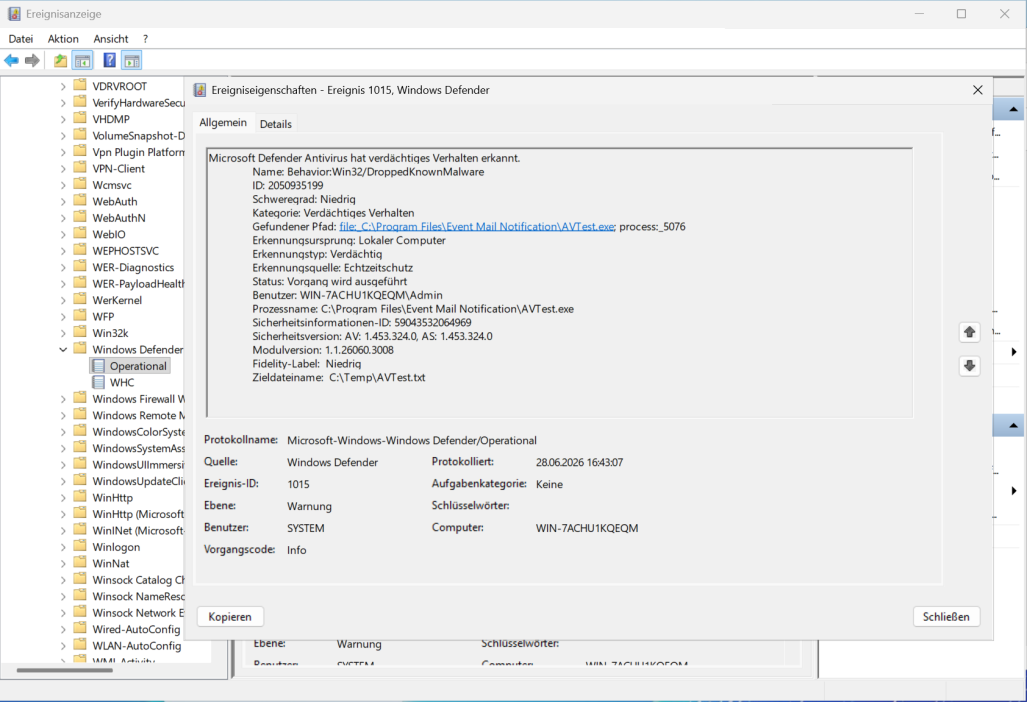Screen dimensions: 1027x702
Task: Expand upper action pane submenu arrow
Action: tap(1014, 352)
